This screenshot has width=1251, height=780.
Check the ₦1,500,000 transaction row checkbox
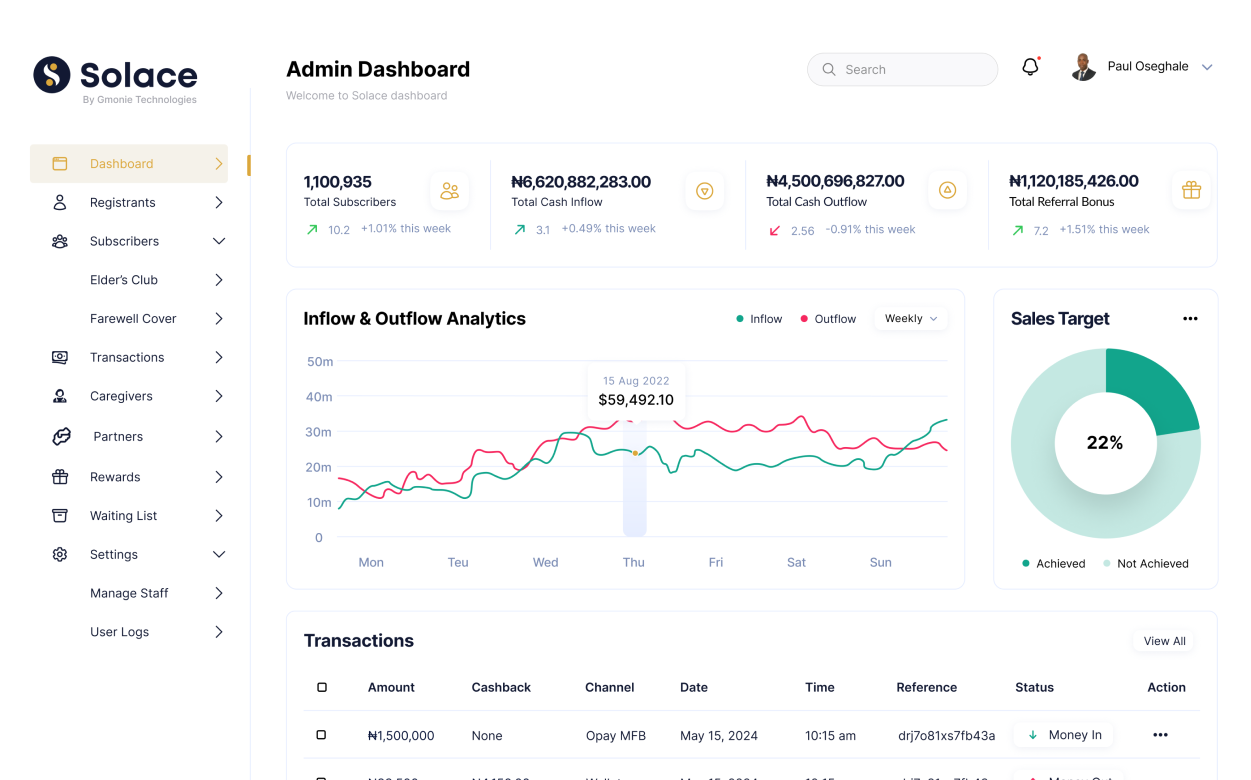click(321, 735)
